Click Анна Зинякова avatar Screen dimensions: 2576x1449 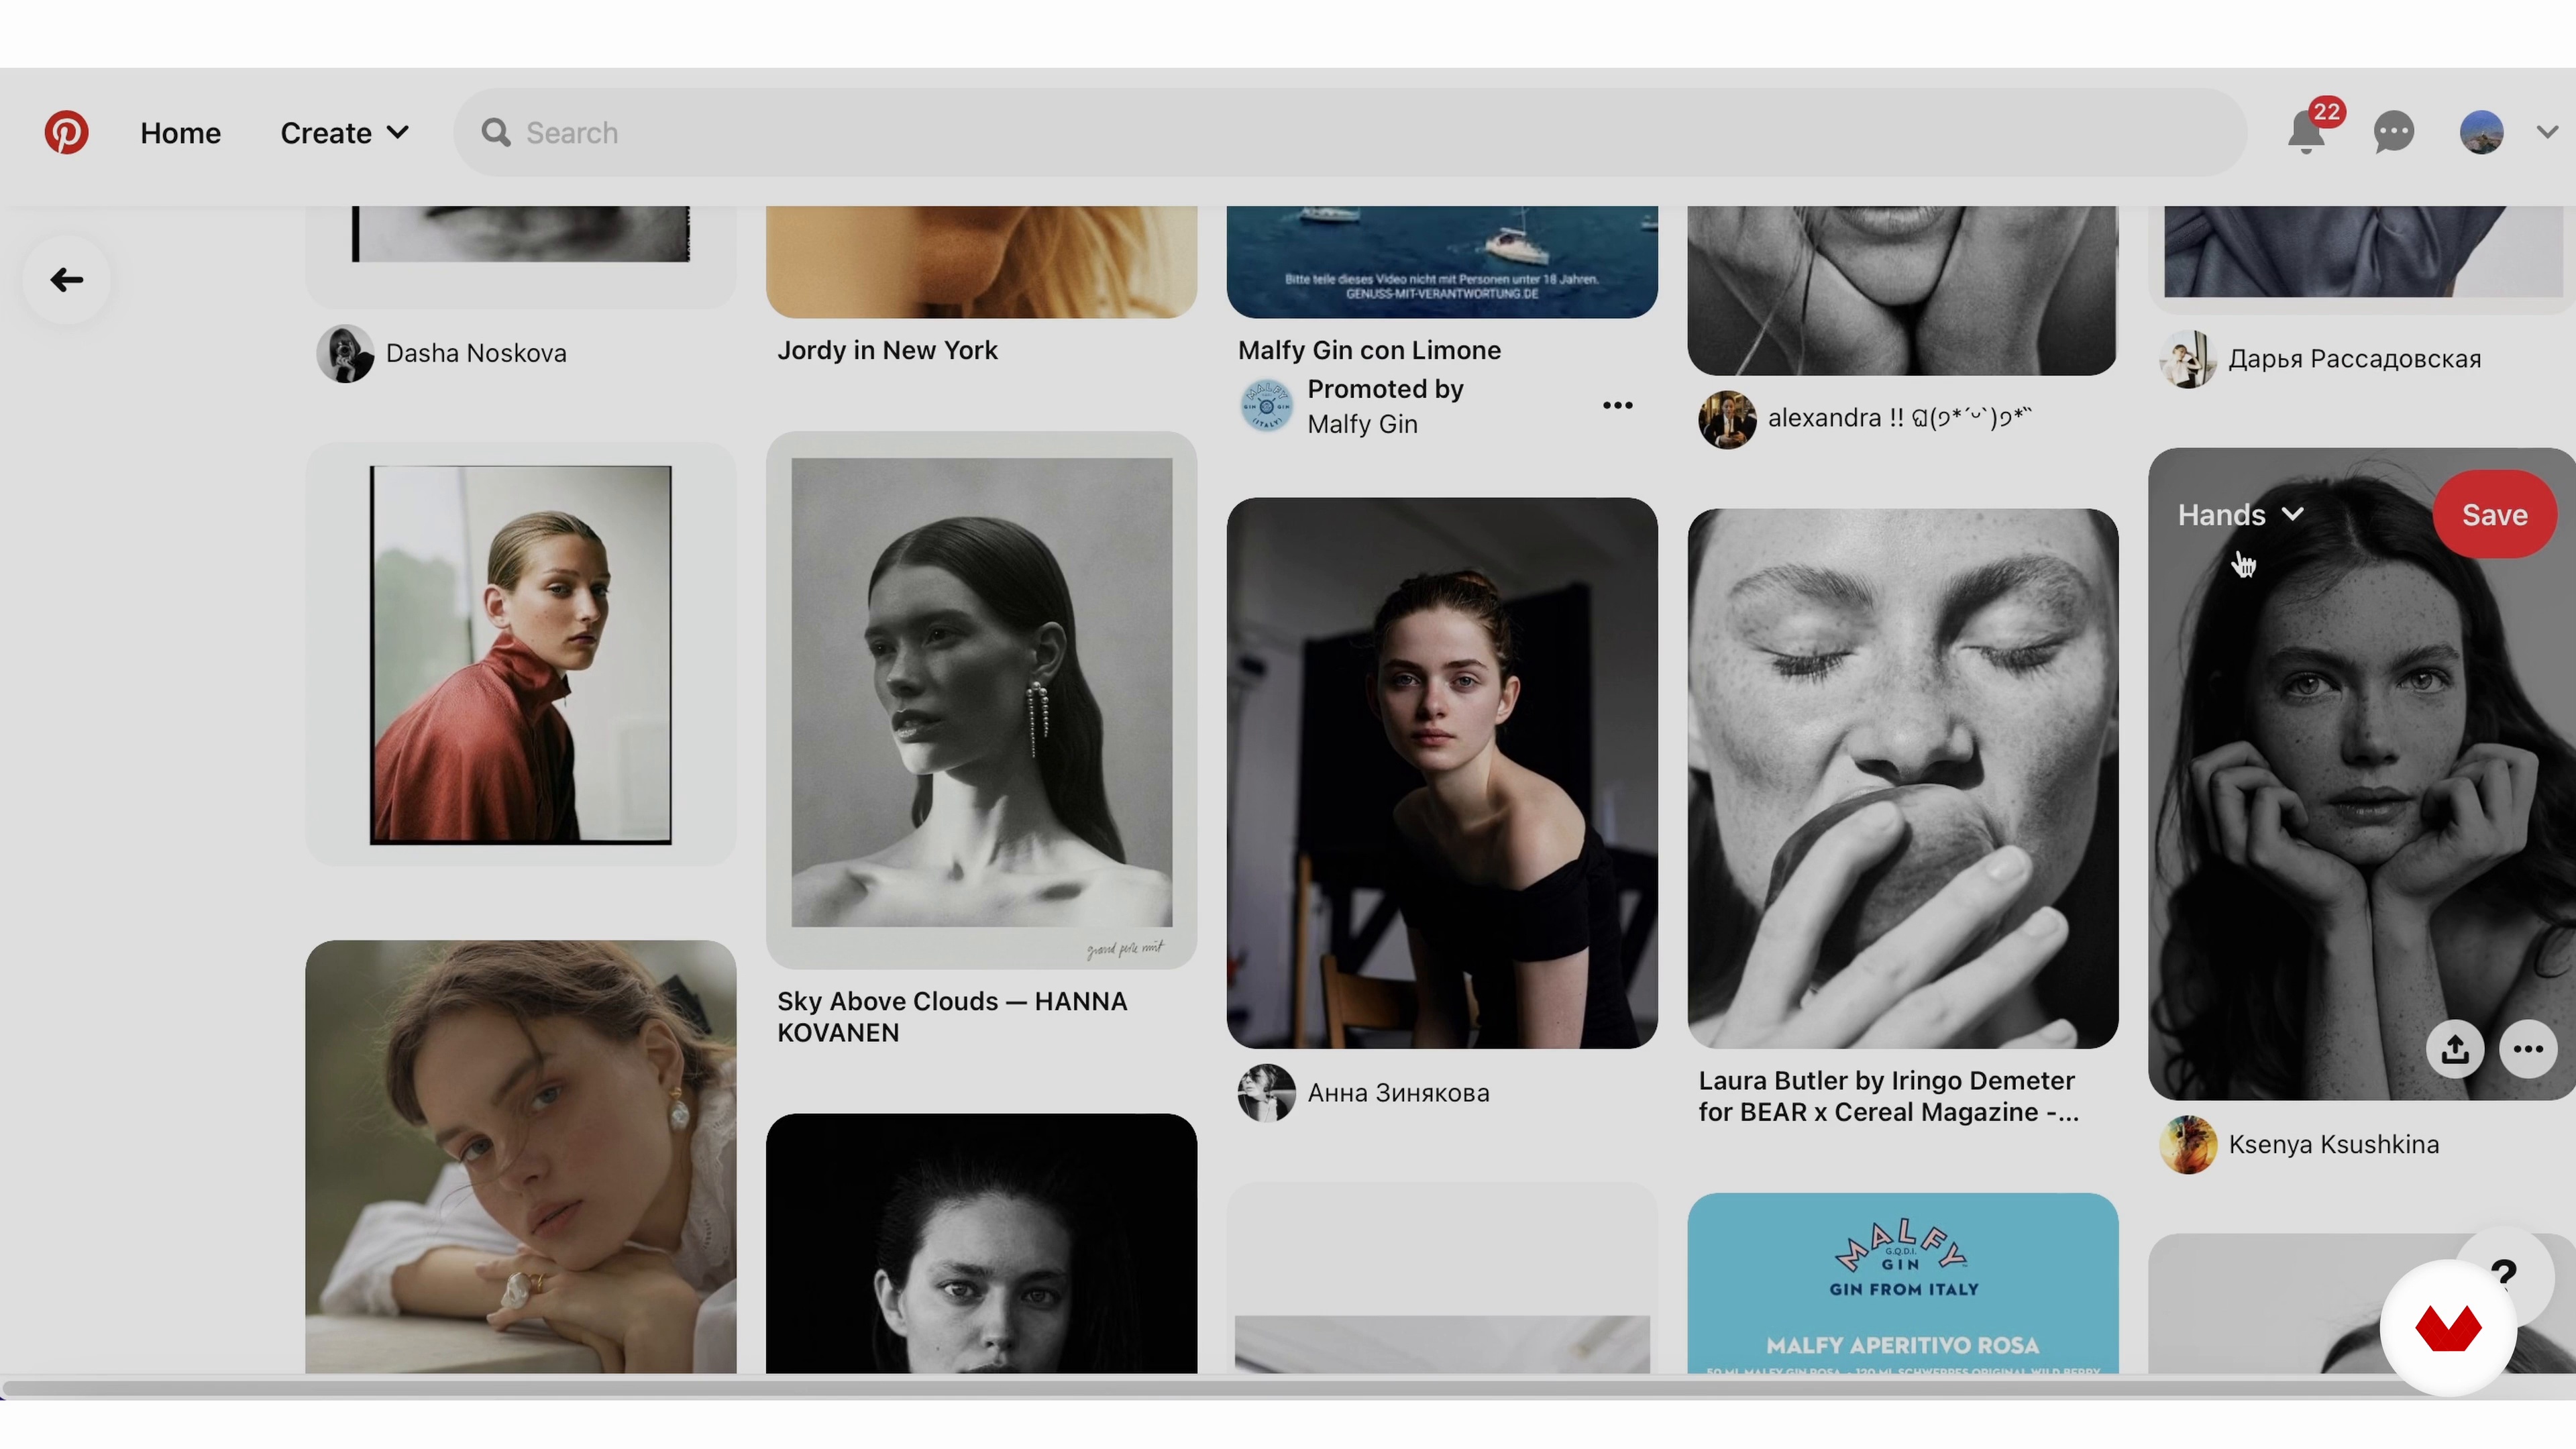click(1266, 1093)
